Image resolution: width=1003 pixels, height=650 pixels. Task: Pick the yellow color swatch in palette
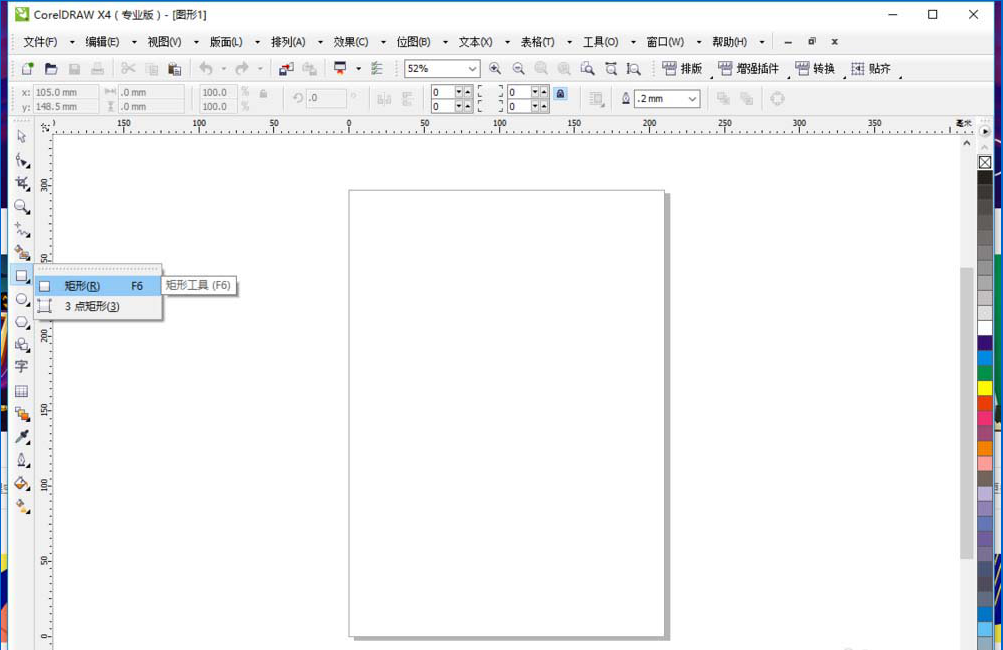(x=985, y=388)
